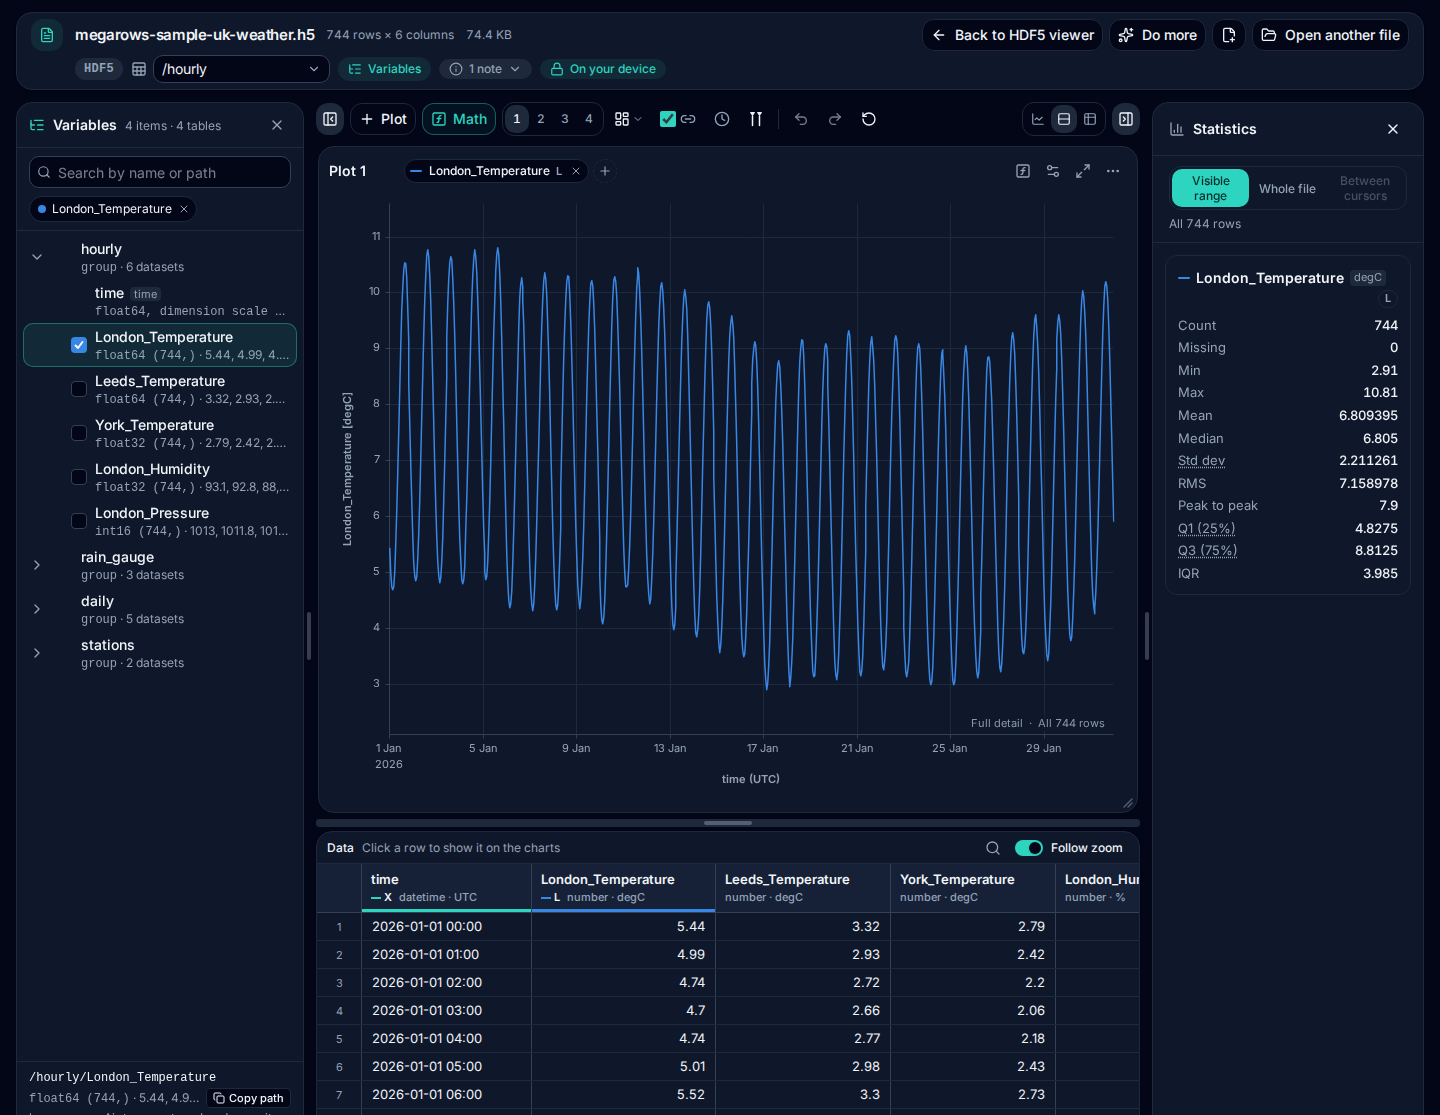
Task: Open Plot 1 settings sliders icon
Action: (1053, 171)
